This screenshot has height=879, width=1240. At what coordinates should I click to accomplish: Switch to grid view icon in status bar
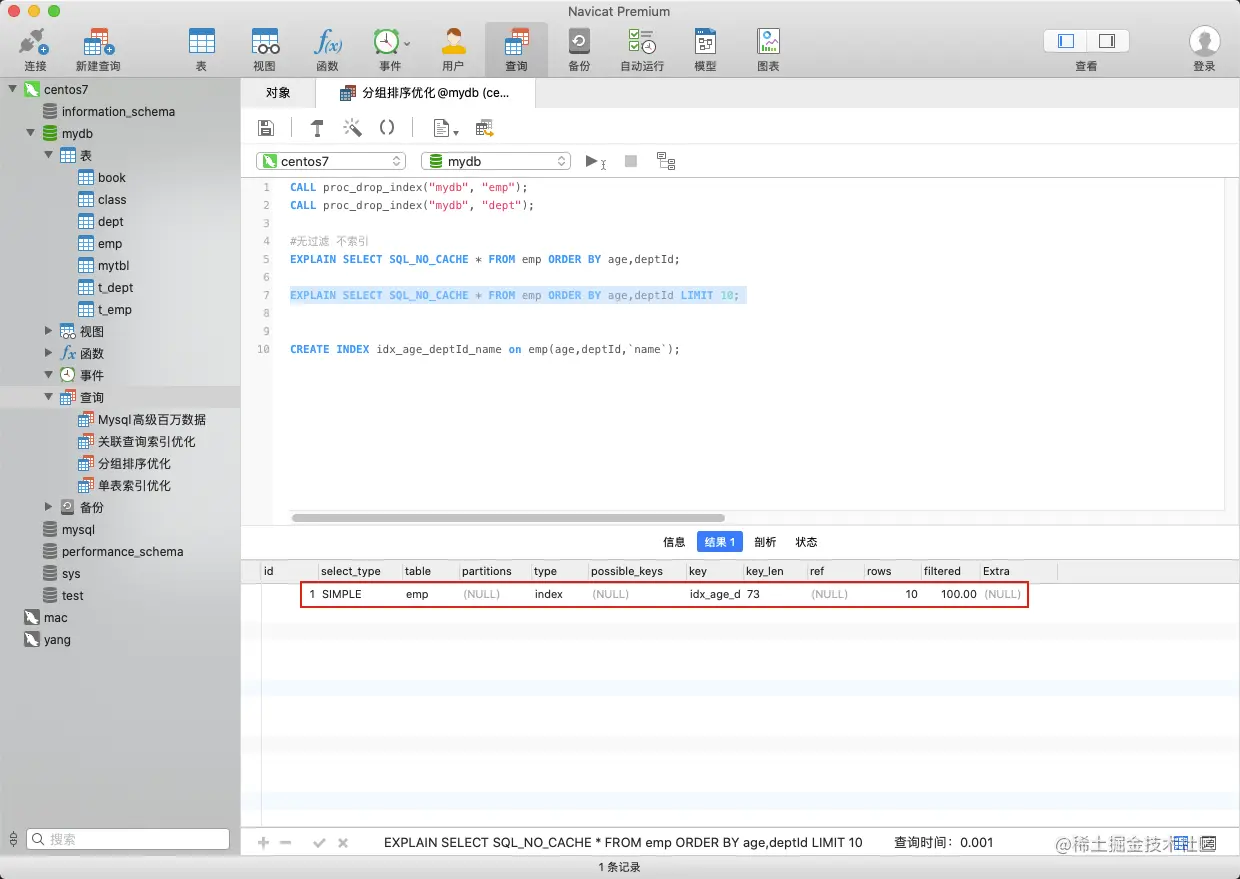(x=1181, y=843)
